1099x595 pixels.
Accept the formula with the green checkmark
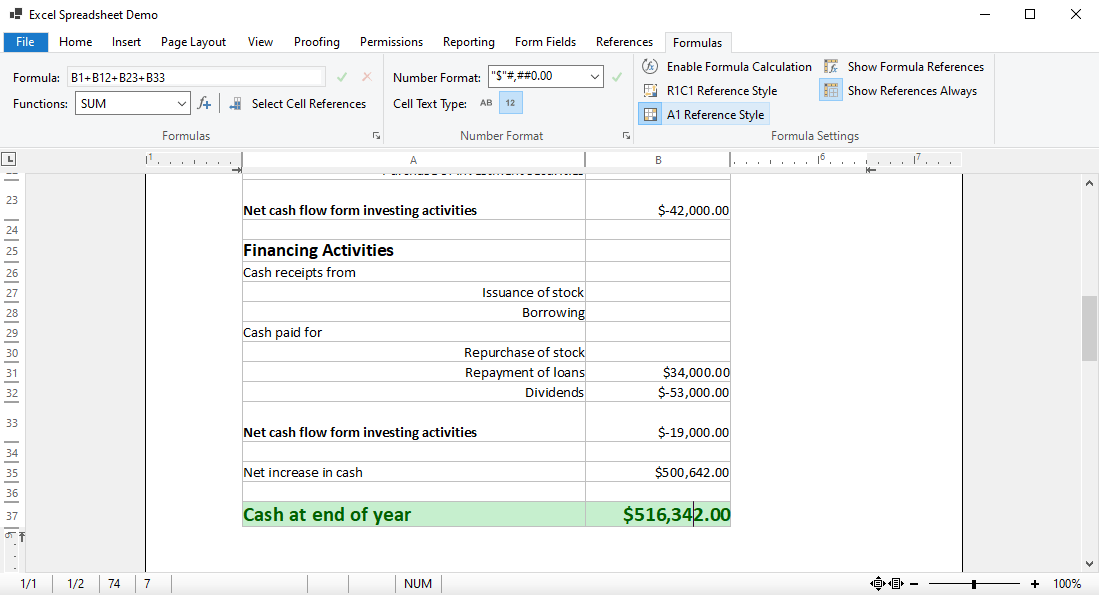click(342, 77)
